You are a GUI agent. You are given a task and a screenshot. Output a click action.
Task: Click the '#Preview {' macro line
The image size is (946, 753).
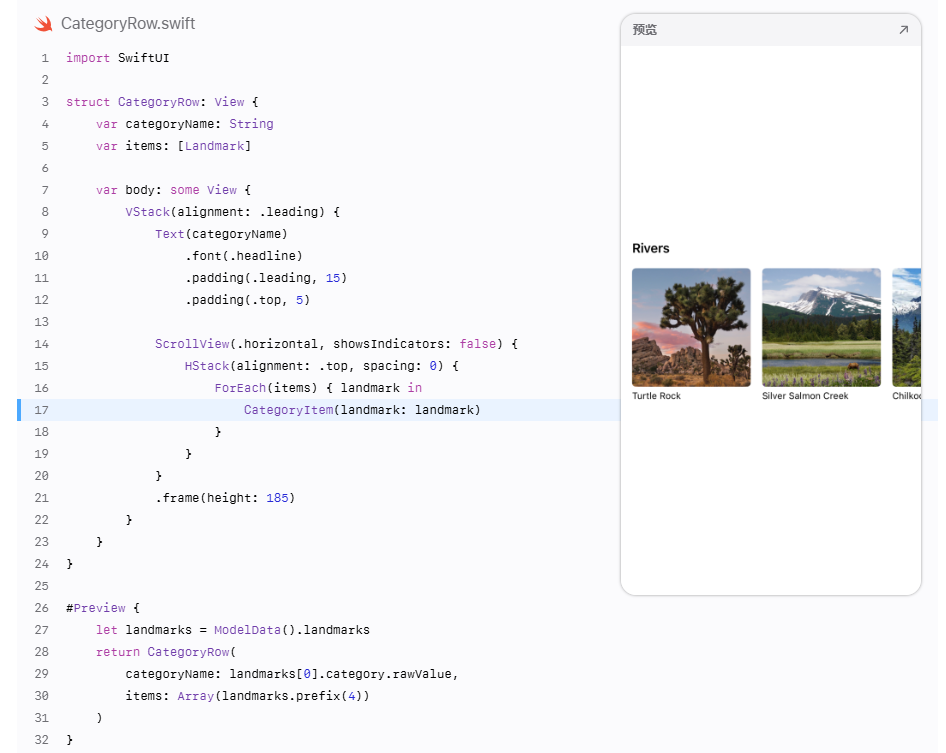tap(103, 608)
